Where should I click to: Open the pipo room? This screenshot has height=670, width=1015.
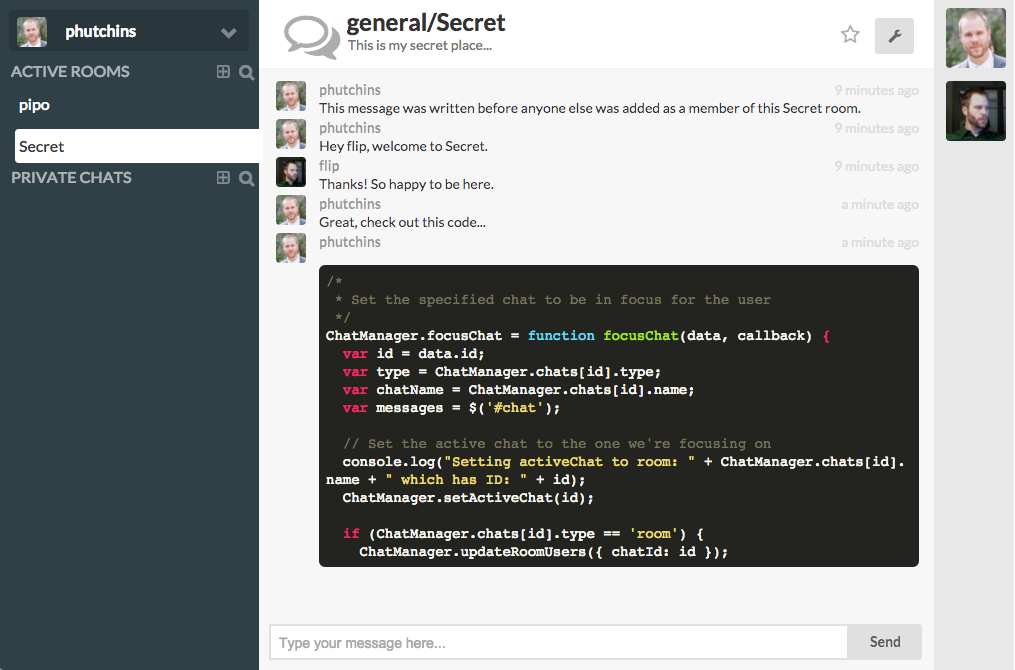tap(34, 105)
